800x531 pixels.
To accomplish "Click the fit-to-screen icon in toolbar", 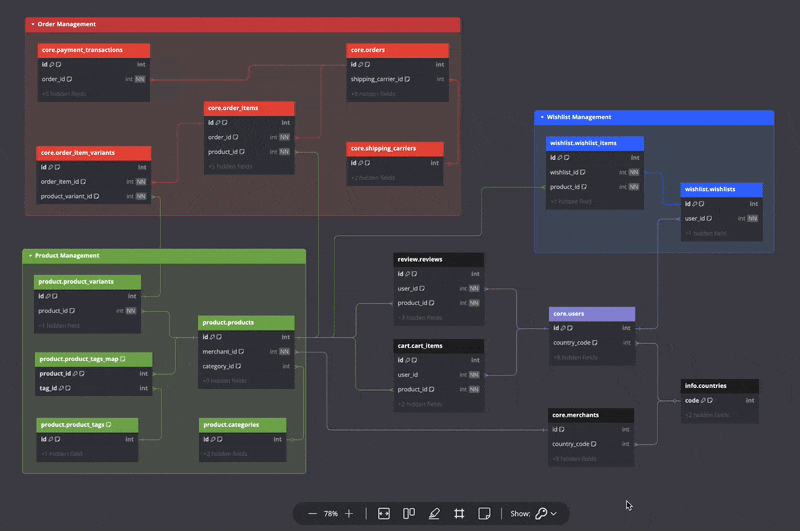I will [x=384, y=514].
